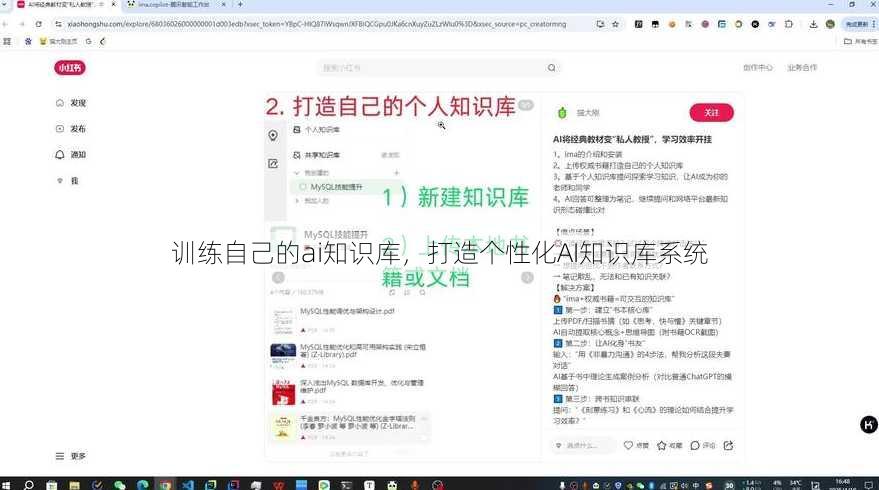Open the browser profile avatar
The height and width of the screenshot is (490, 879).
830,24
